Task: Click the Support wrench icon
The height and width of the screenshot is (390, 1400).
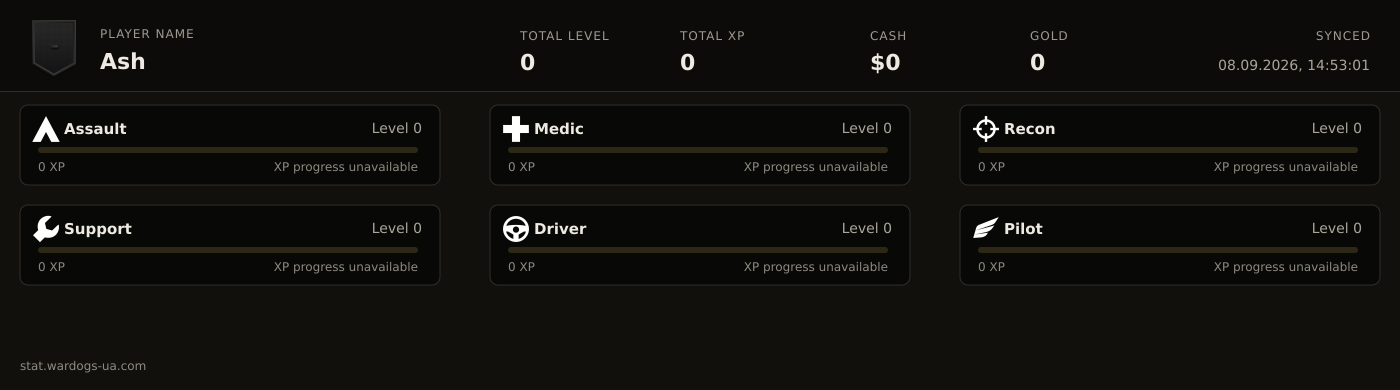Action: click(46, 229)
